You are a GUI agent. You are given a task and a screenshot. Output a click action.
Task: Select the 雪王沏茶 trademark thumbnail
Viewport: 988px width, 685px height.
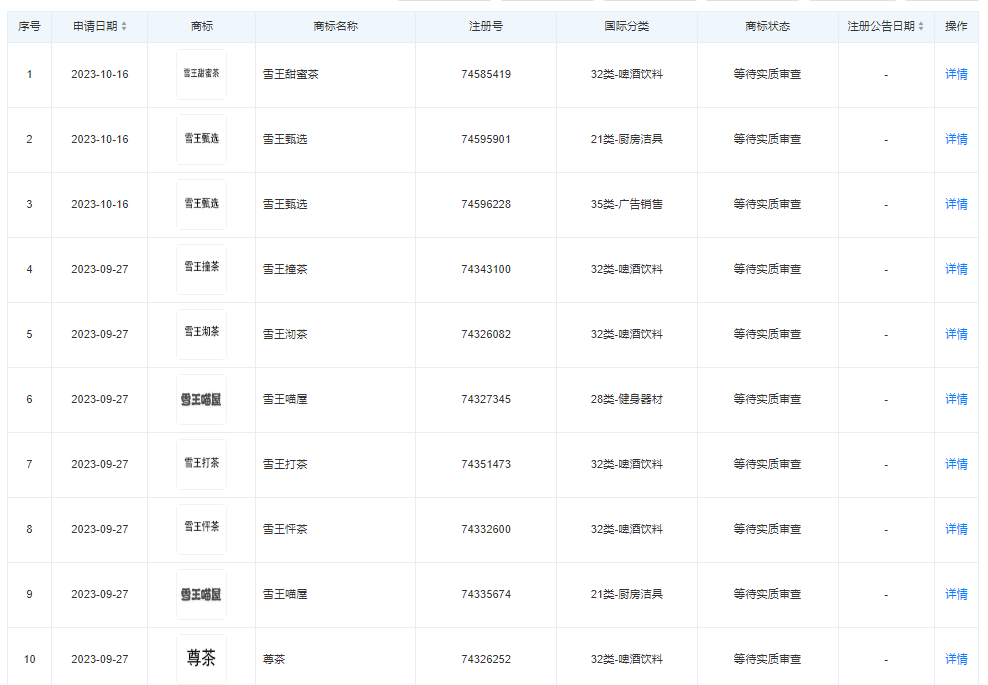201,334
